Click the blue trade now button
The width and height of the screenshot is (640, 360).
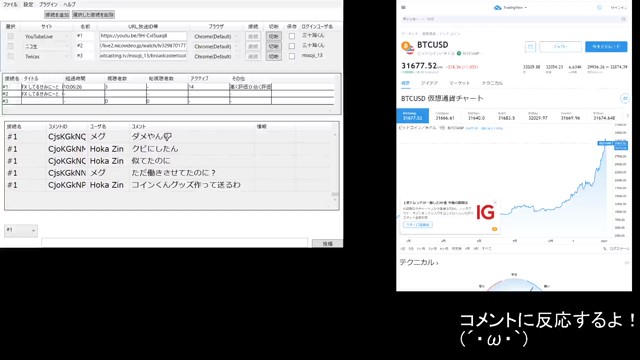(x=606, y=47)
